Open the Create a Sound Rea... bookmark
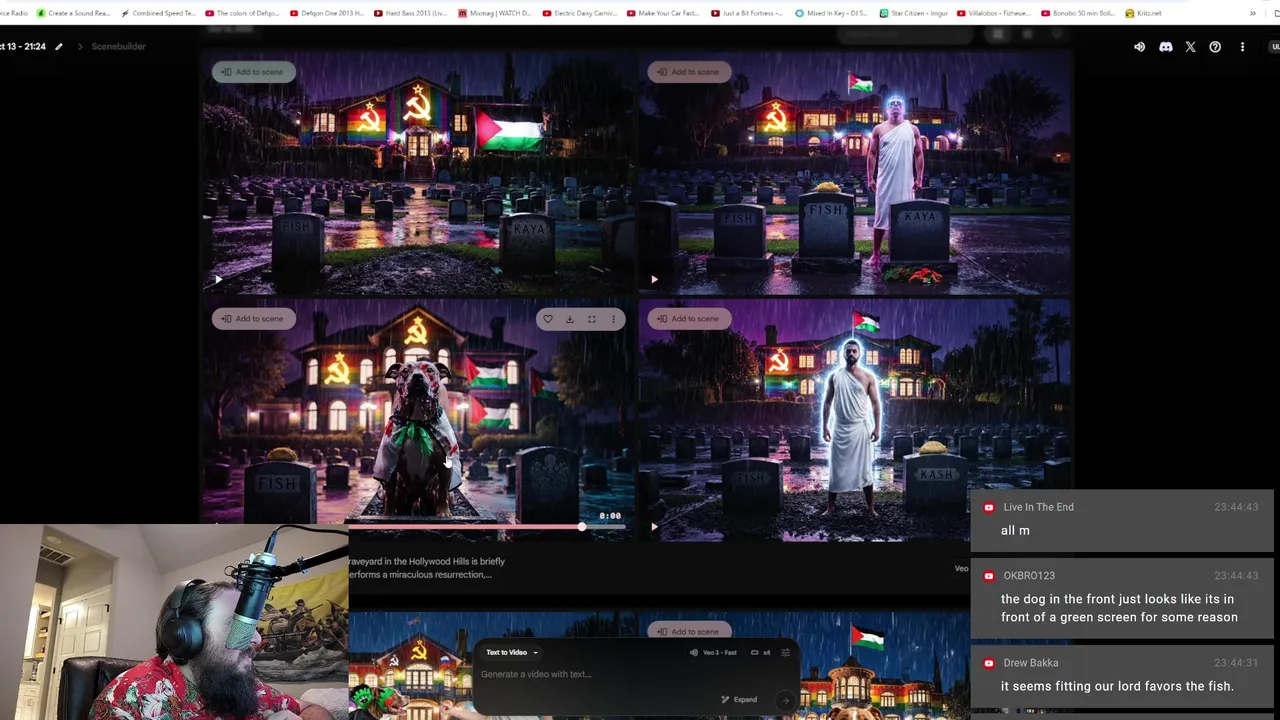 point(72,13)
